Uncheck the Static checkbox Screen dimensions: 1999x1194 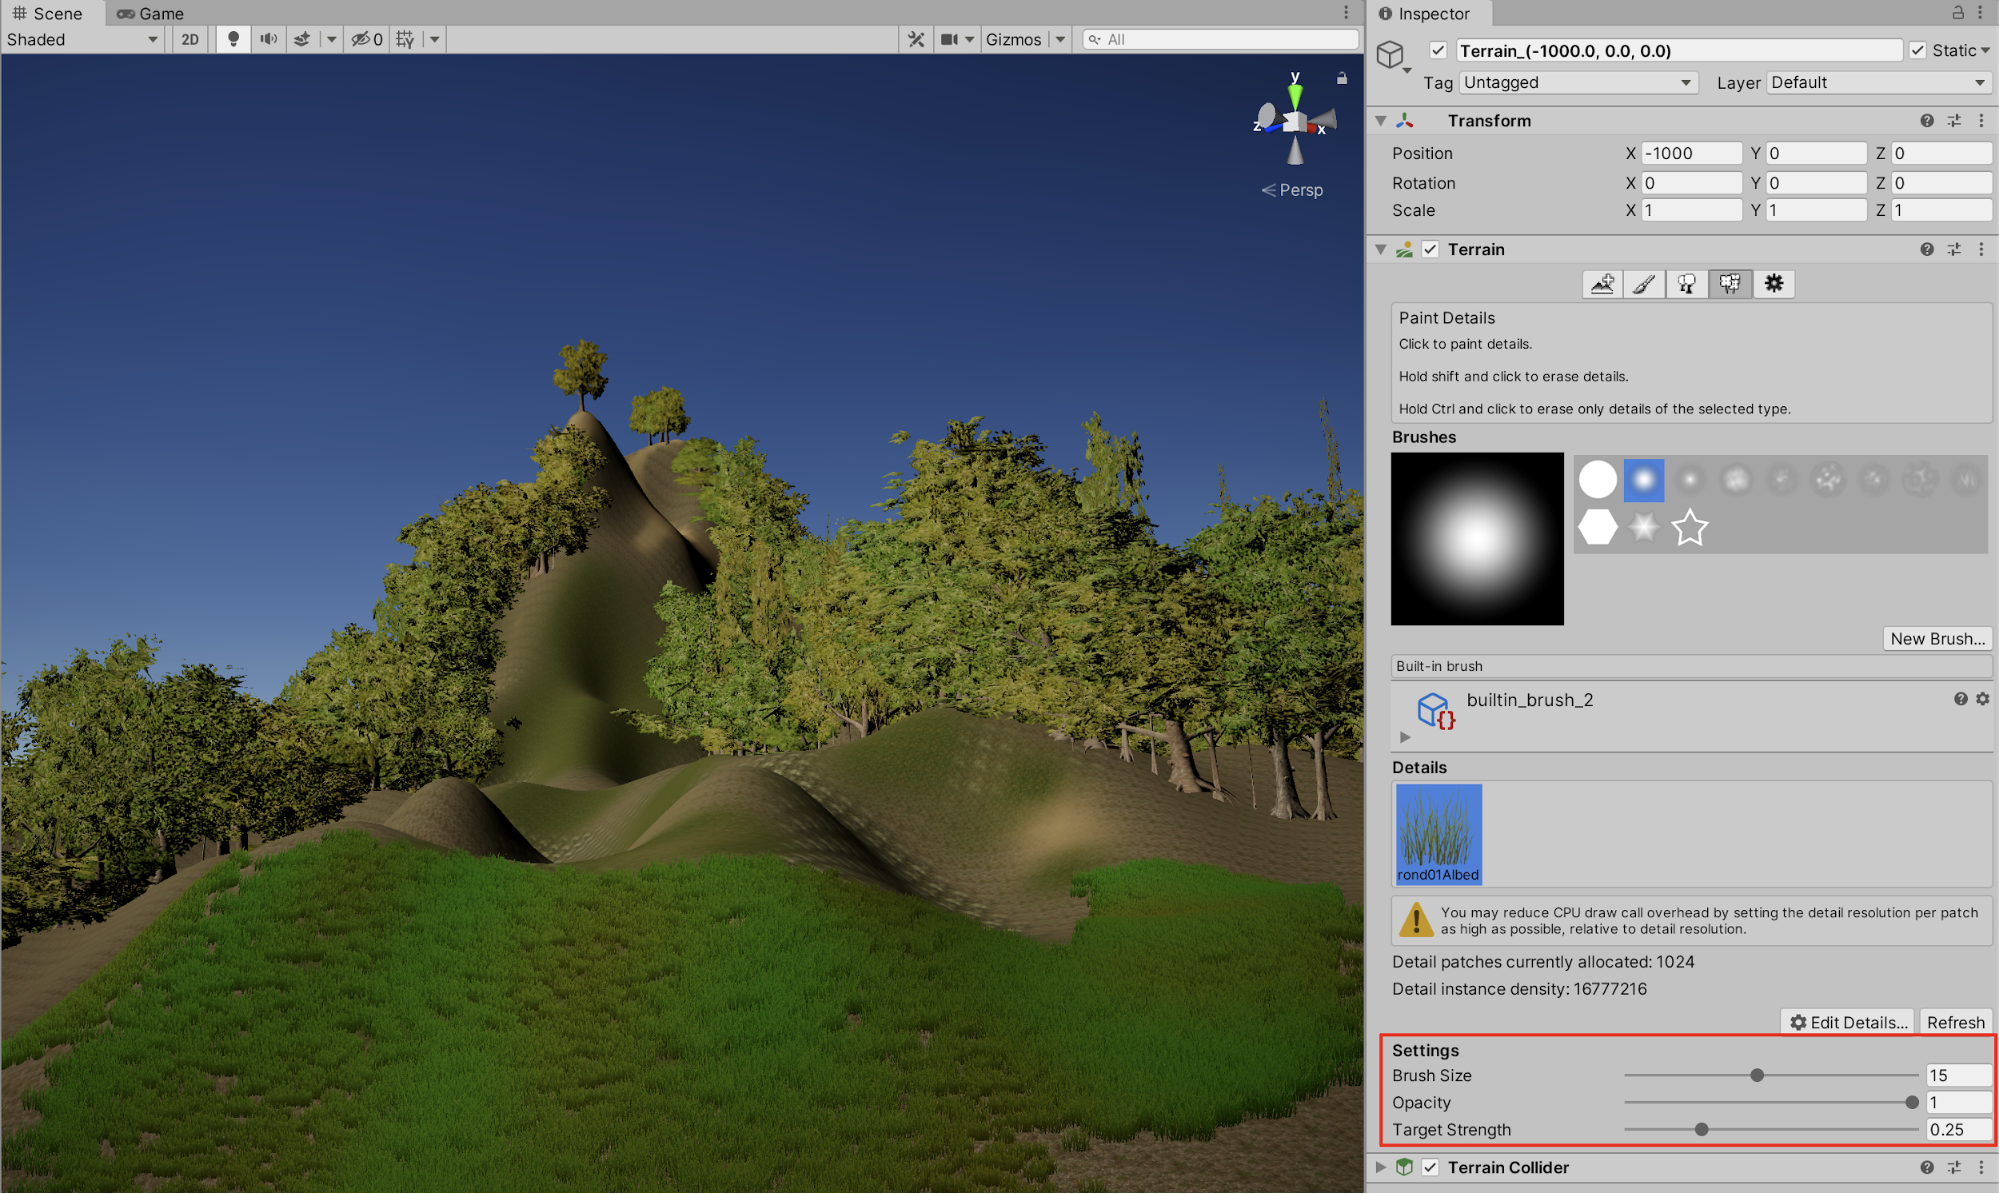click(1917, 50)
